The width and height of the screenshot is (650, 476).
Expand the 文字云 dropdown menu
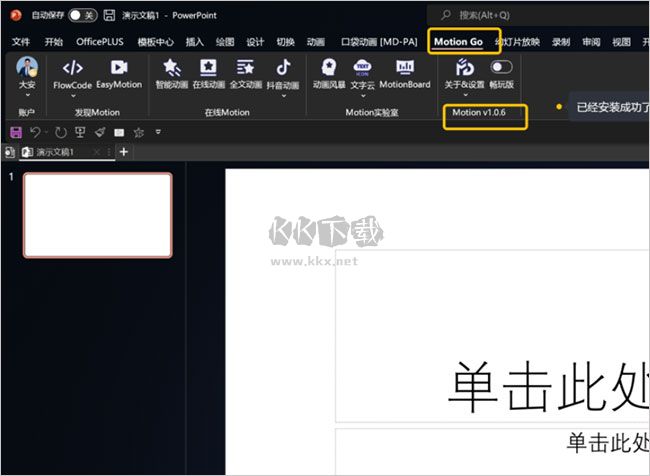point(362,96)
